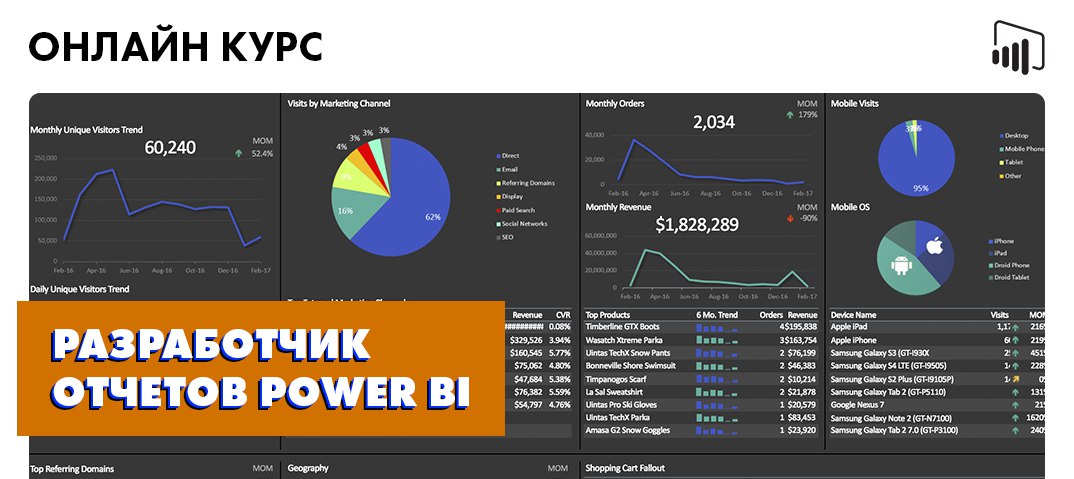Click the Geography panel title

[x=308, y=468]
